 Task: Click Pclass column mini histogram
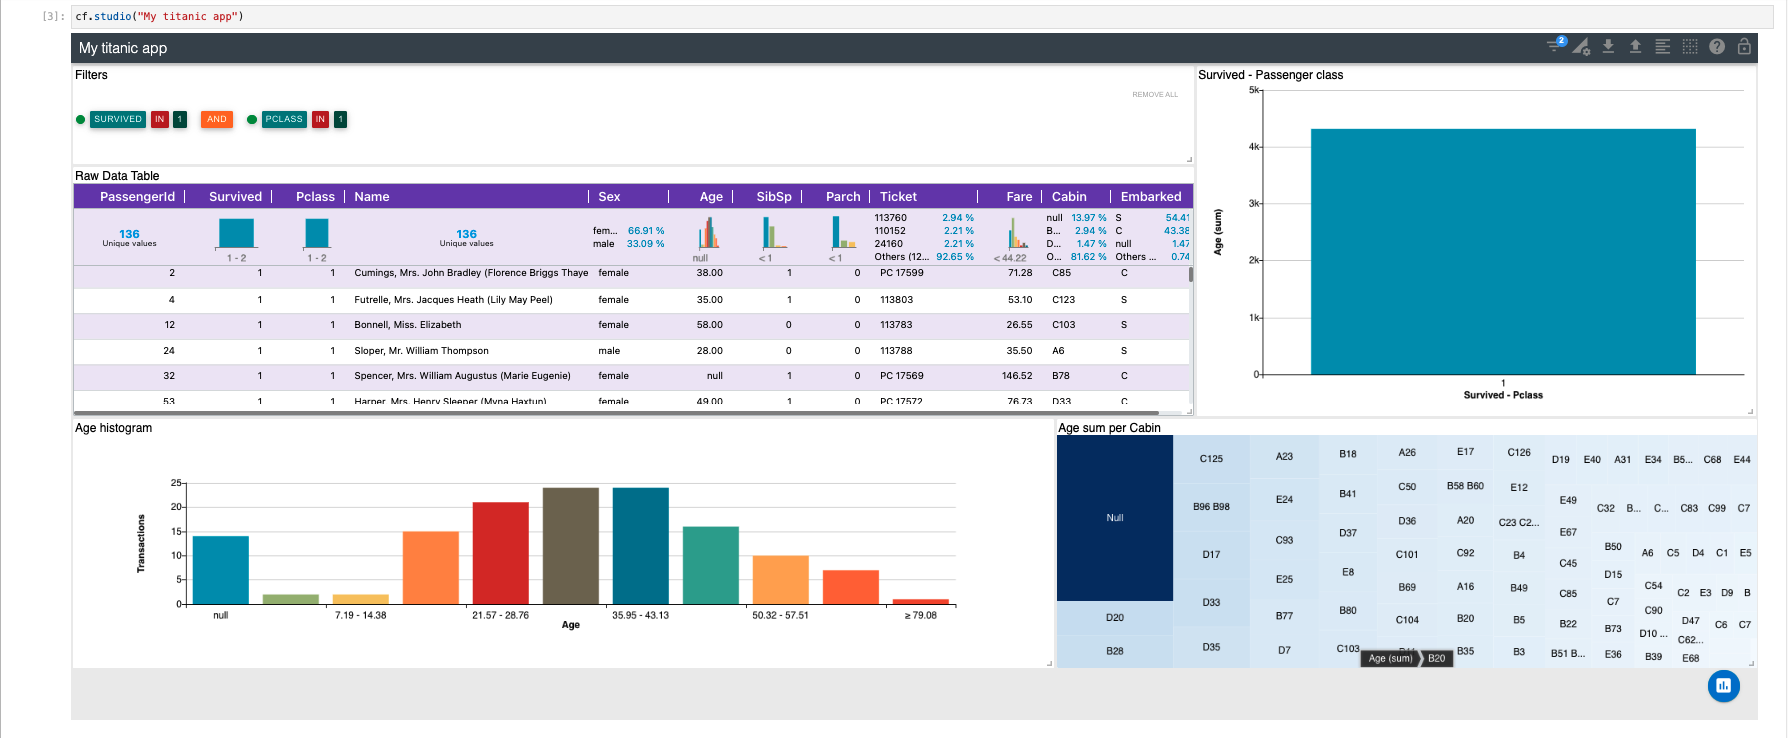click(x=317, y=233)
